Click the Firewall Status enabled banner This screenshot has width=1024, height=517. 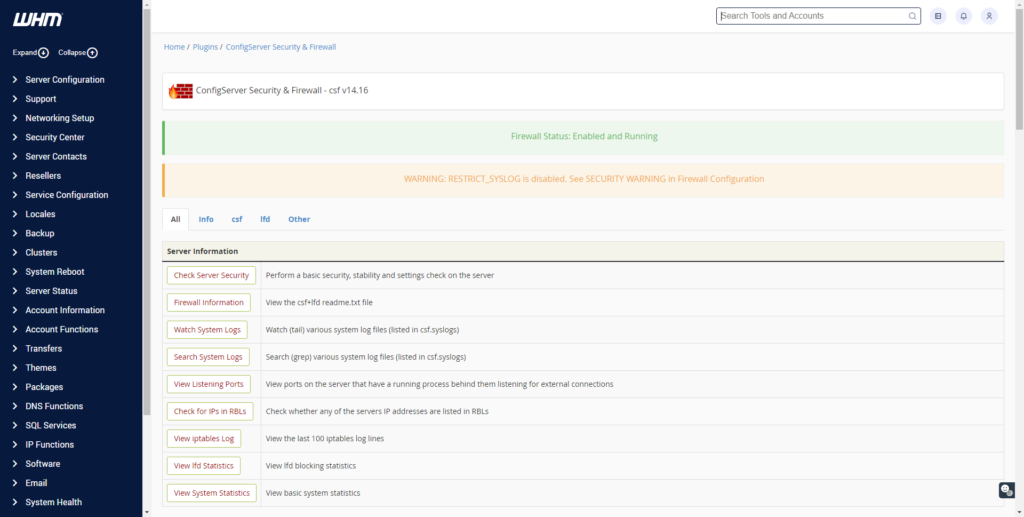click(583, 137)
